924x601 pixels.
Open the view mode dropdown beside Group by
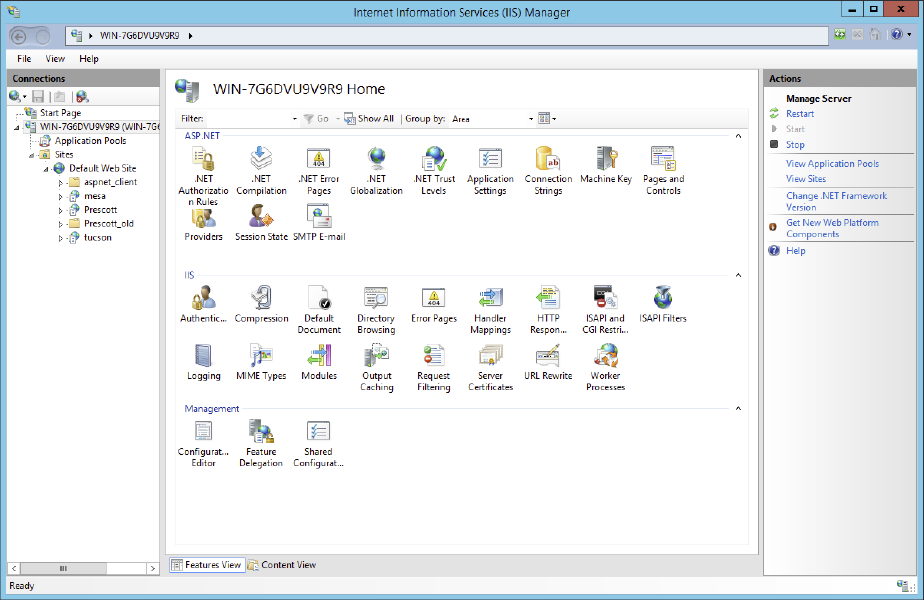coord(547,119)
